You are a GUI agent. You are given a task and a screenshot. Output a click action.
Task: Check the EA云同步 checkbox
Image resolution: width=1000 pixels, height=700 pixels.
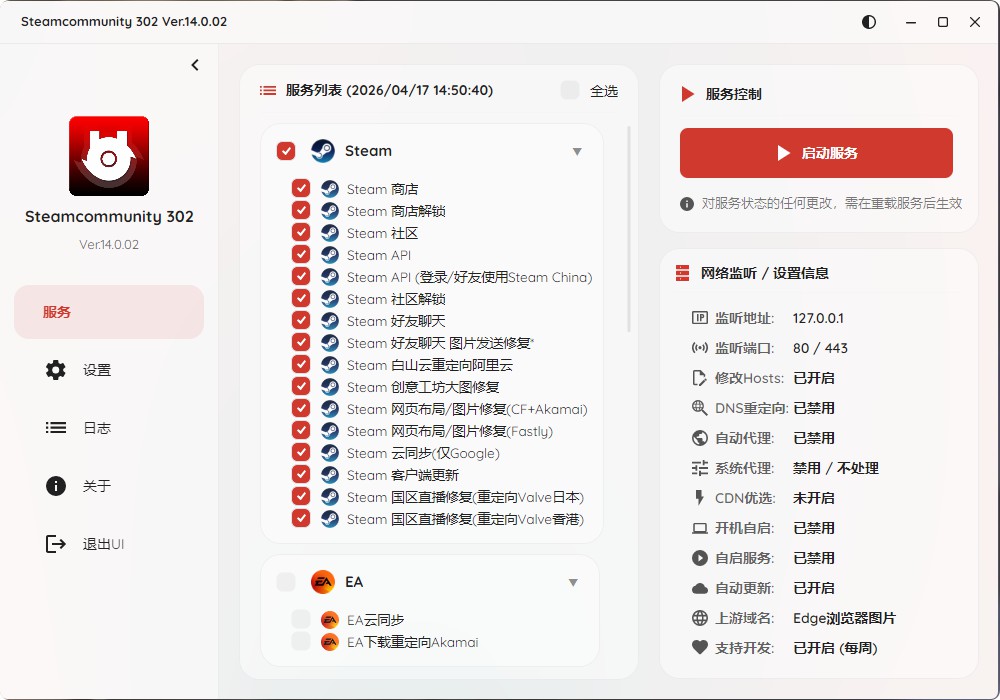[x=301, y=620]
